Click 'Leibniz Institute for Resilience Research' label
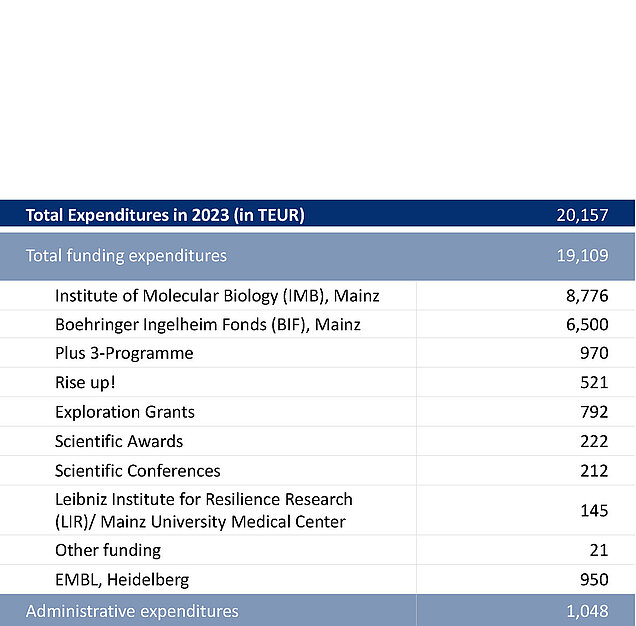 pyautogui.click(x=204, y=499)
